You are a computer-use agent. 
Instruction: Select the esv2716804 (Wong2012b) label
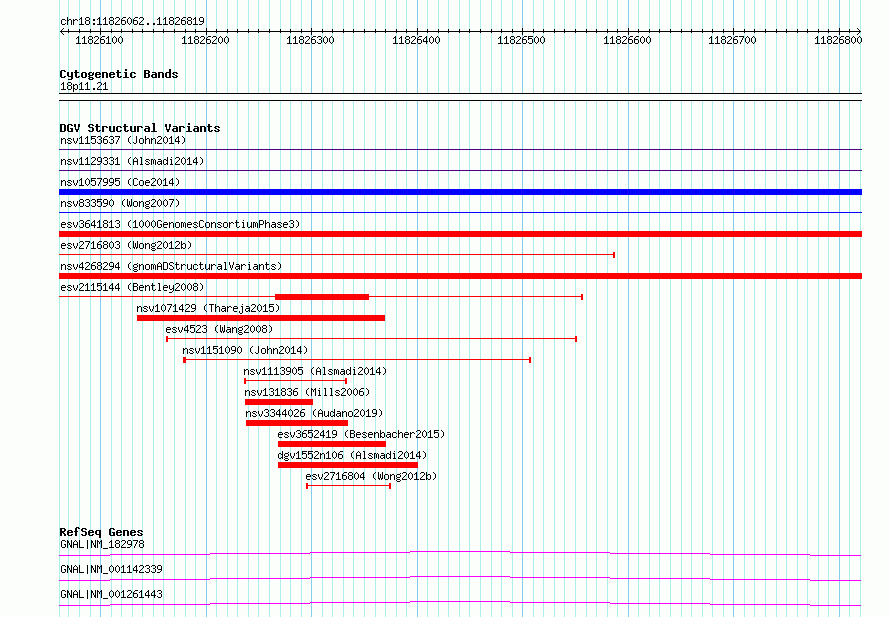(371, 476)
